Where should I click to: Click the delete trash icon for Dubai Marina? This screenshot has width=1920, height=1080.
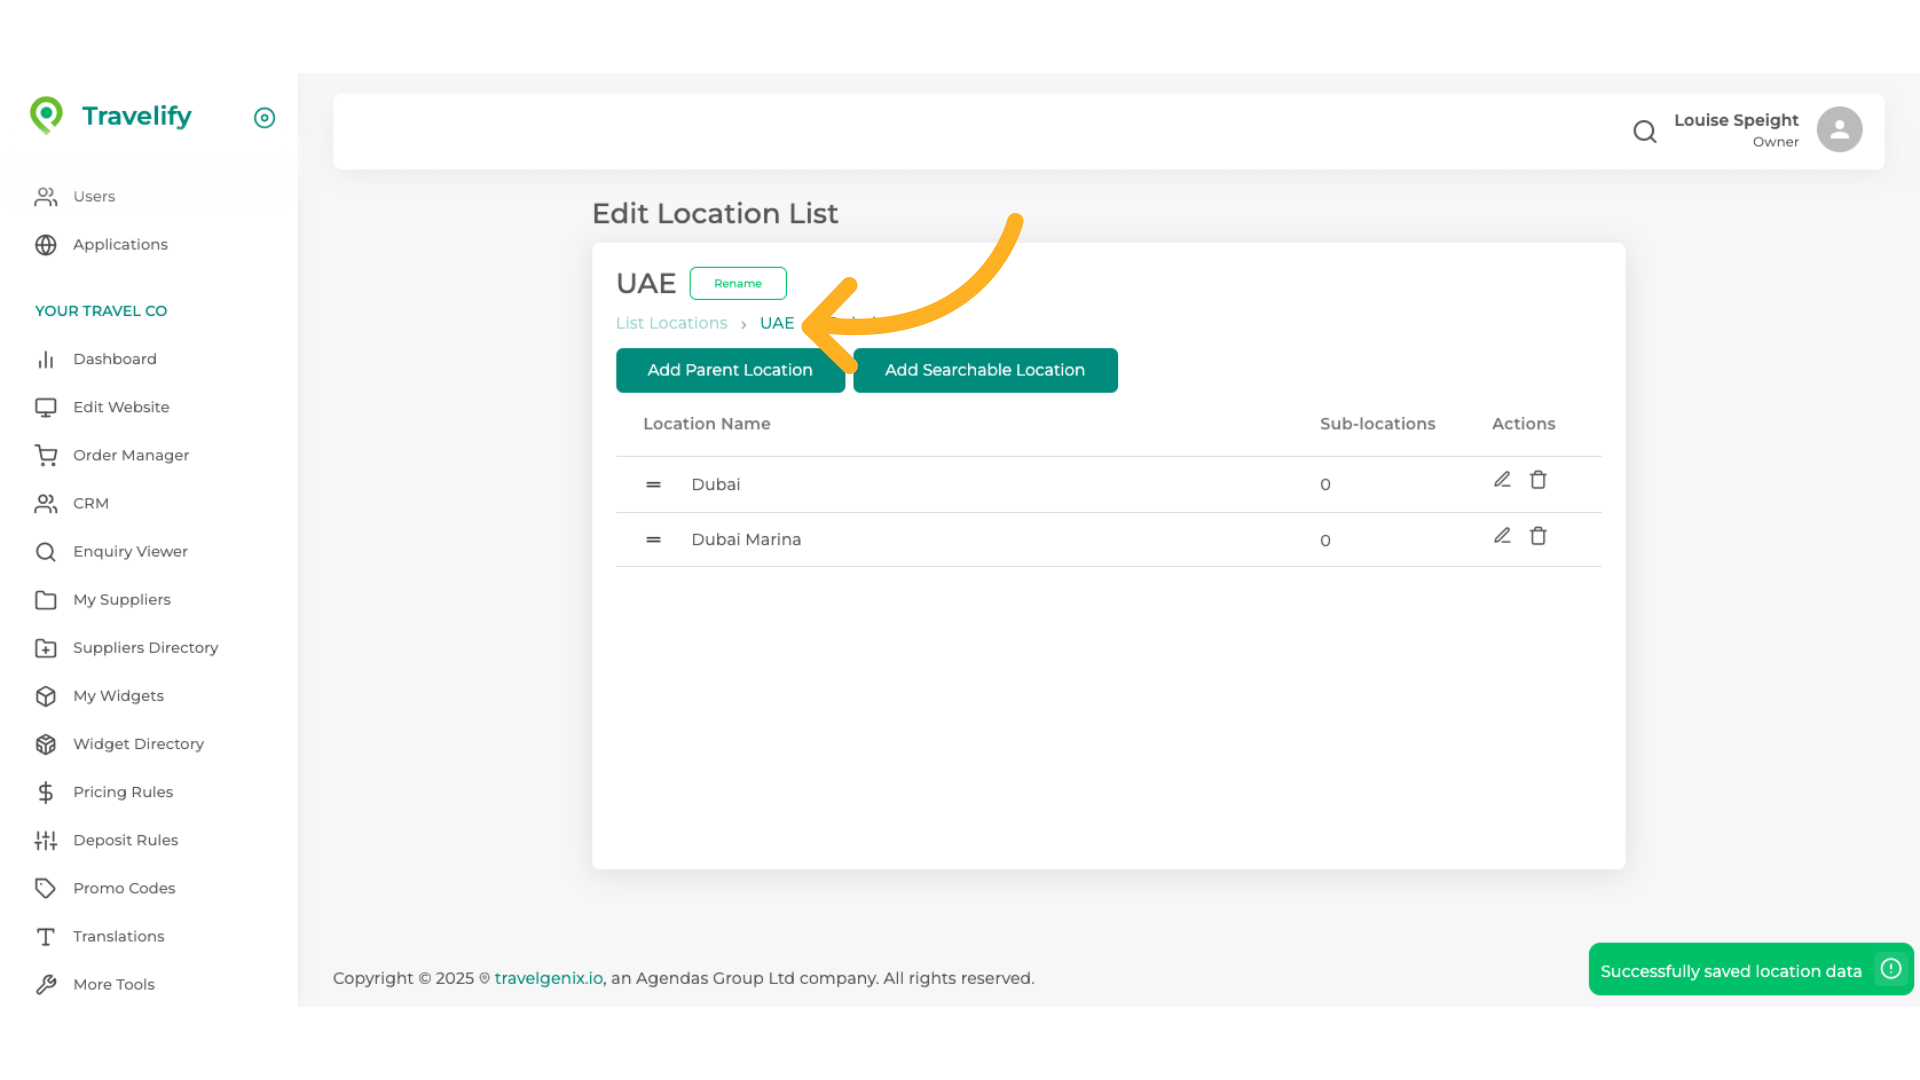(1538, 536)
